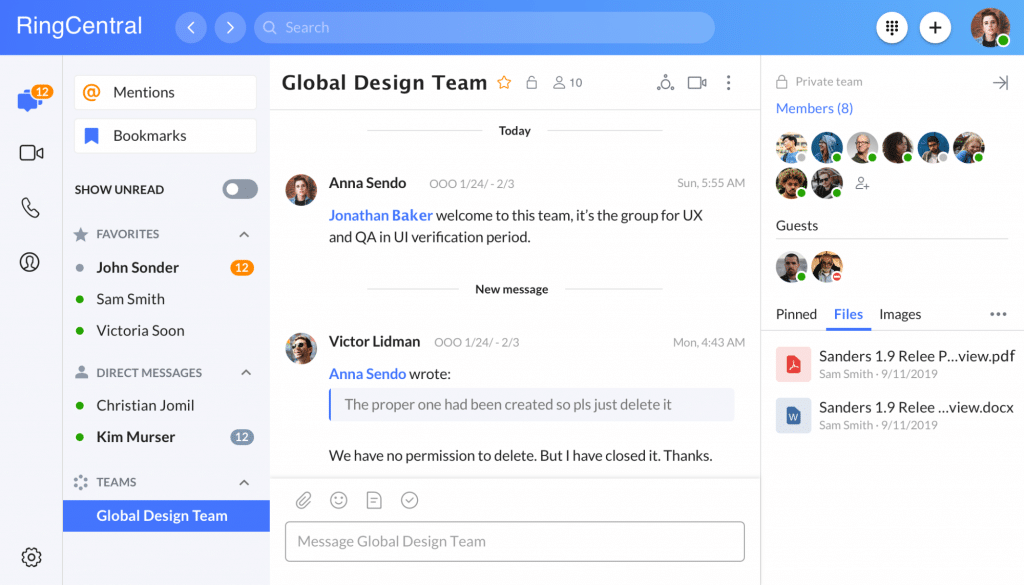Create a task with the checkmark icon
Viewport: 1024px width, 585px height.
[x=409, y=500]
